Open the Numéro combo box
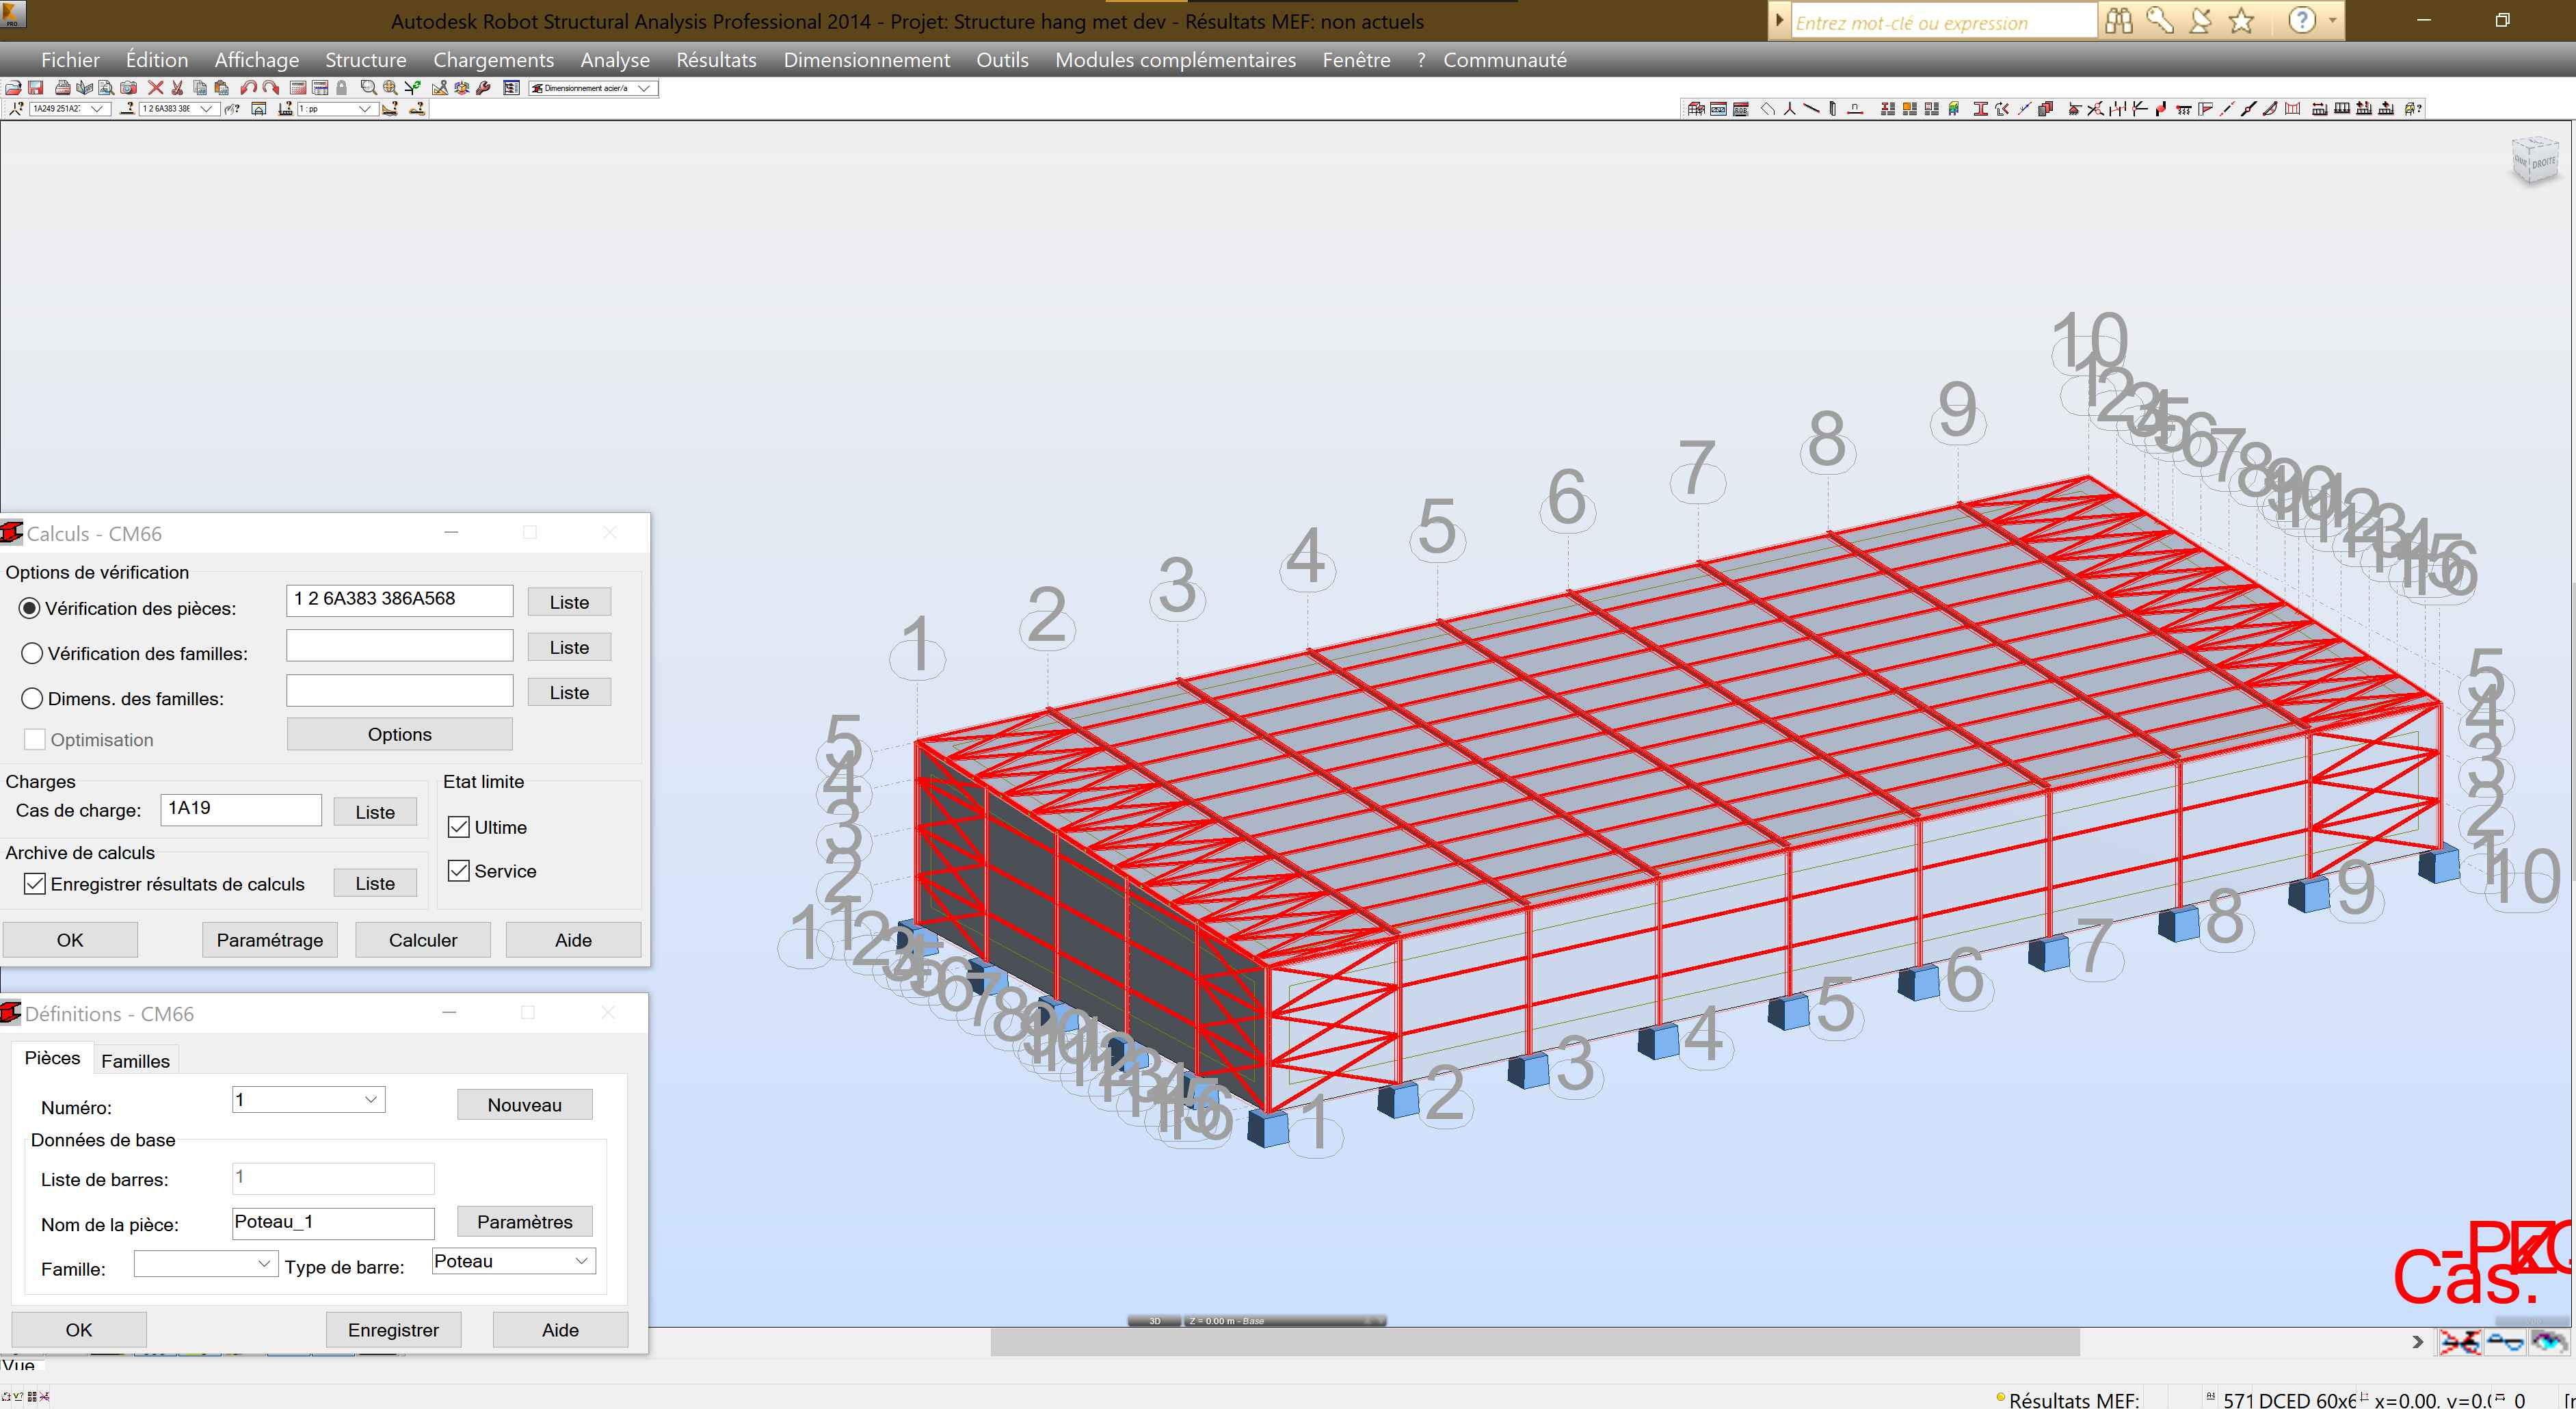2576x1409 pixels. point(370,1099)
